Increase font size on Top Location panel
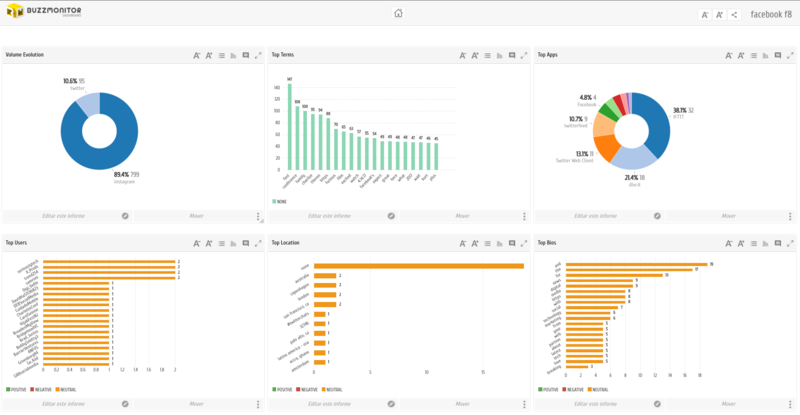This screenshot has height=415, width=800. 475,243
